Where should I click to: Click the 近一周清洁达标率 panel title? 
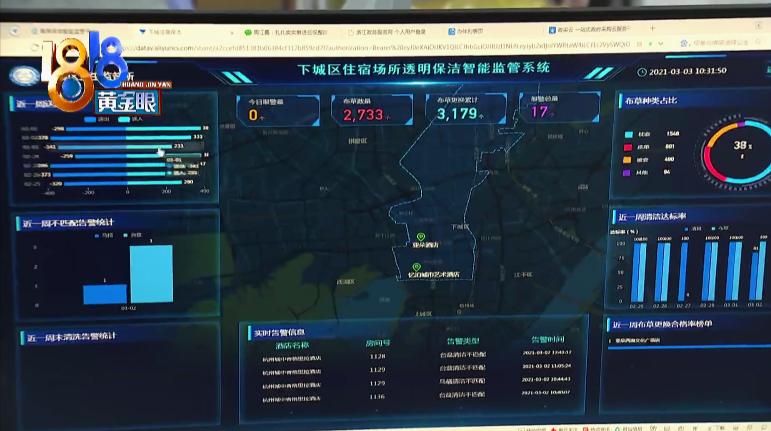coord(652,217)
